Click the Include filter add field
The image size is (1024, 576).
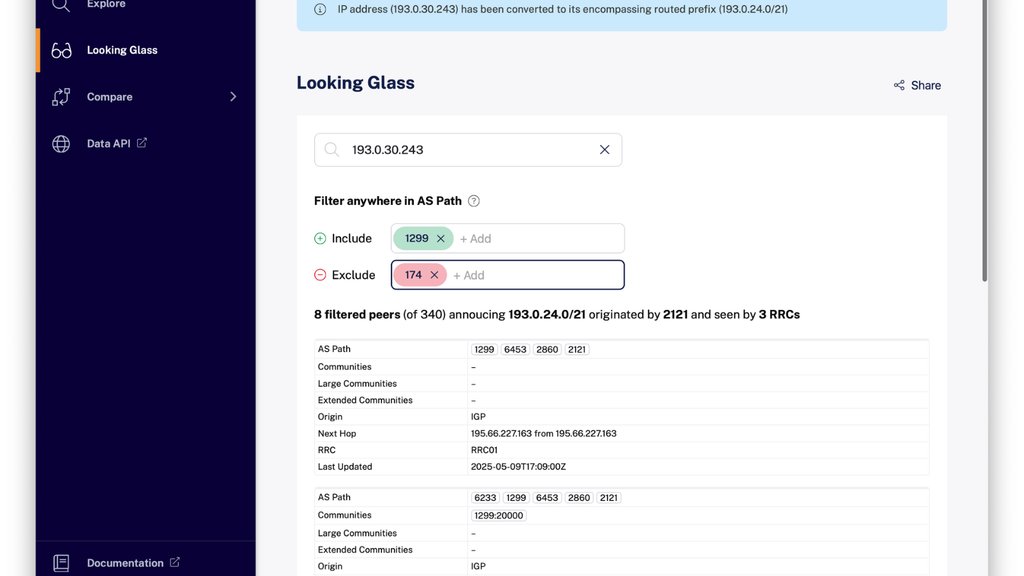coord(537,239)
